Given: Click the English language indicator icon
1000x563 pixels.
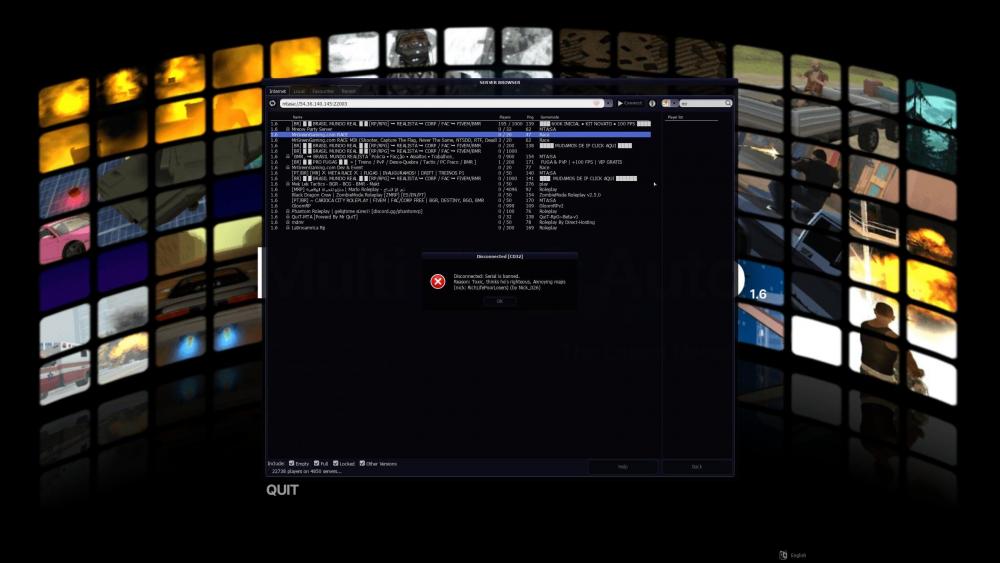Looking at the screenshot, I should (x=783, y=555).
